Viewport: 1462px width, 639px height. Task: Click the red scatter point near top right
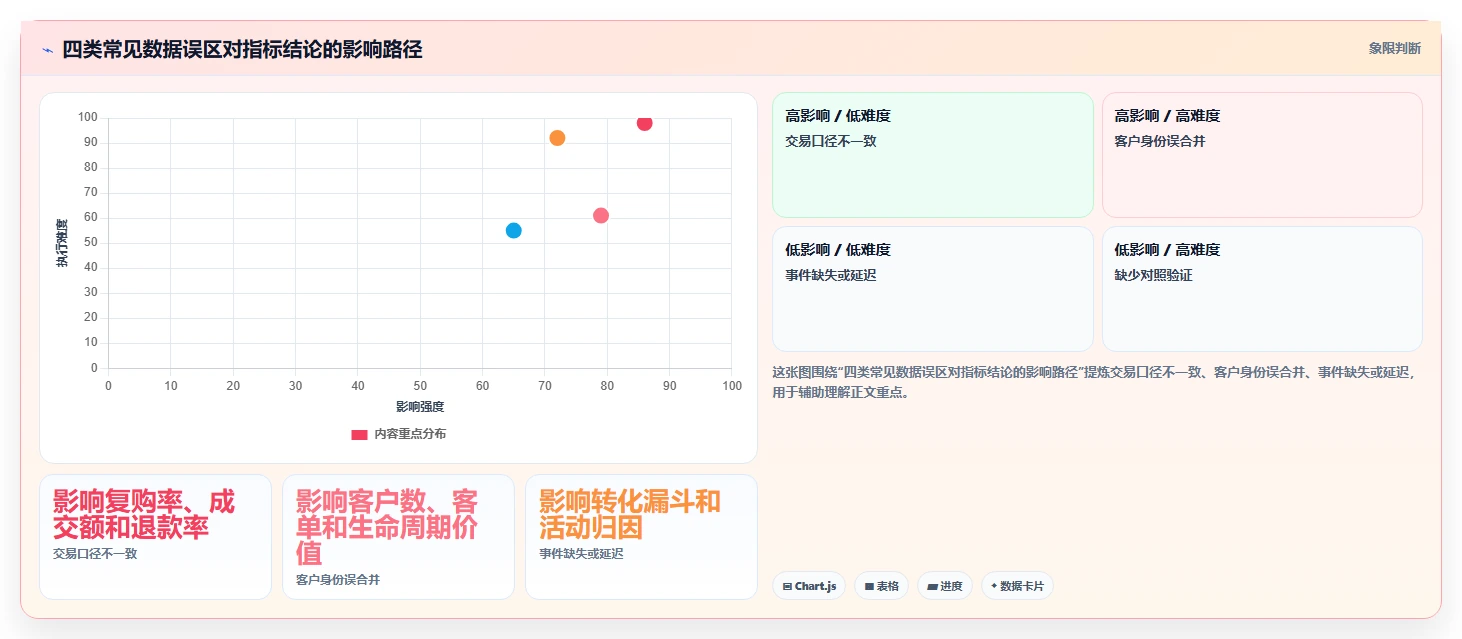point(644,123)
